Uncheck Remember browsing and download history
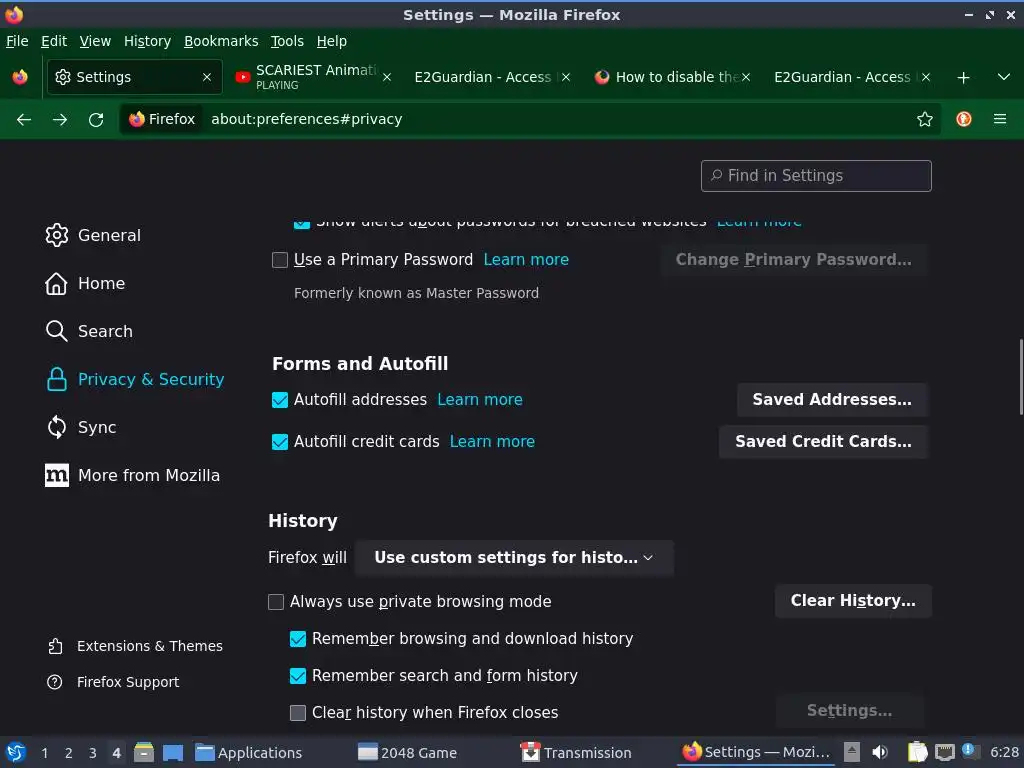This screenshot has width=1024, height=768. pyautogui.click(x=298, y=639)
